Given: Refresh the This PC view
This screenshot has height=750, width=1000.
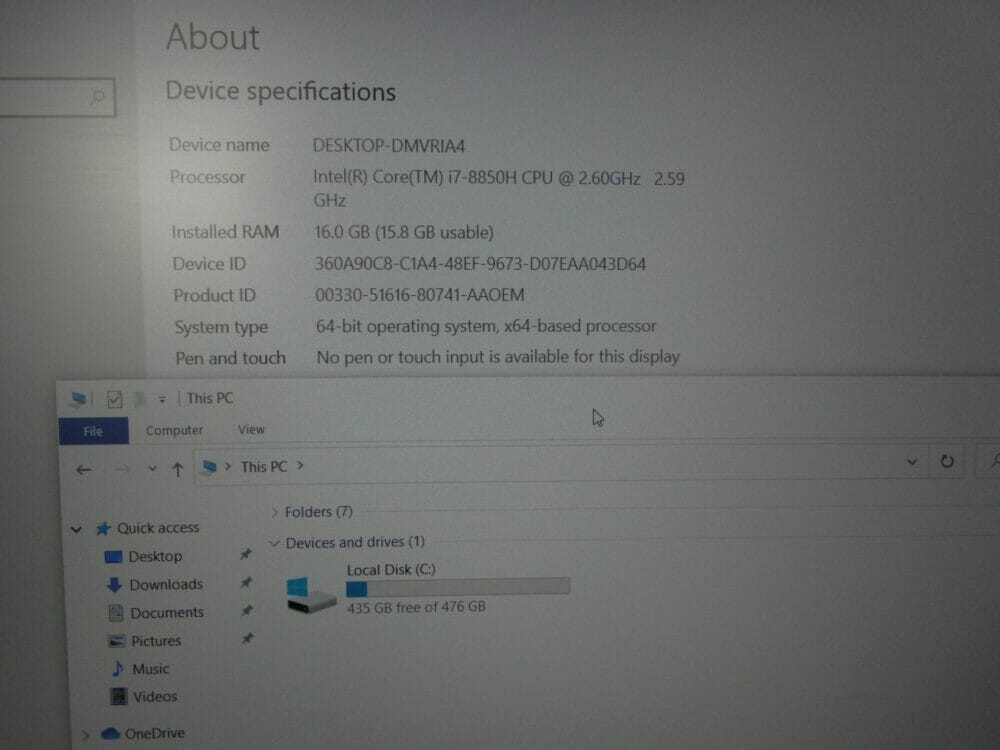Looking at the screenshot, I should [946, 461].
